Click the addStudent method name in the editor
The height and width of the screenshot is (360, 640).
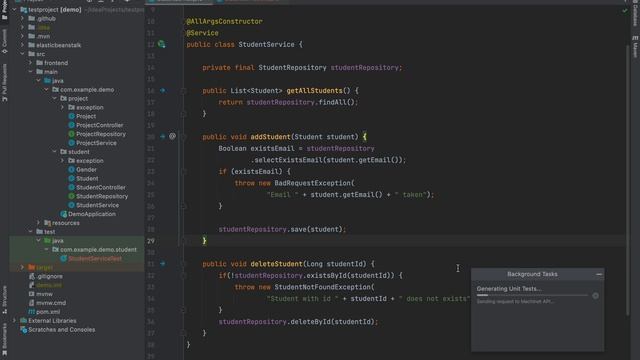pyautogui.click(x=270, y=137)
